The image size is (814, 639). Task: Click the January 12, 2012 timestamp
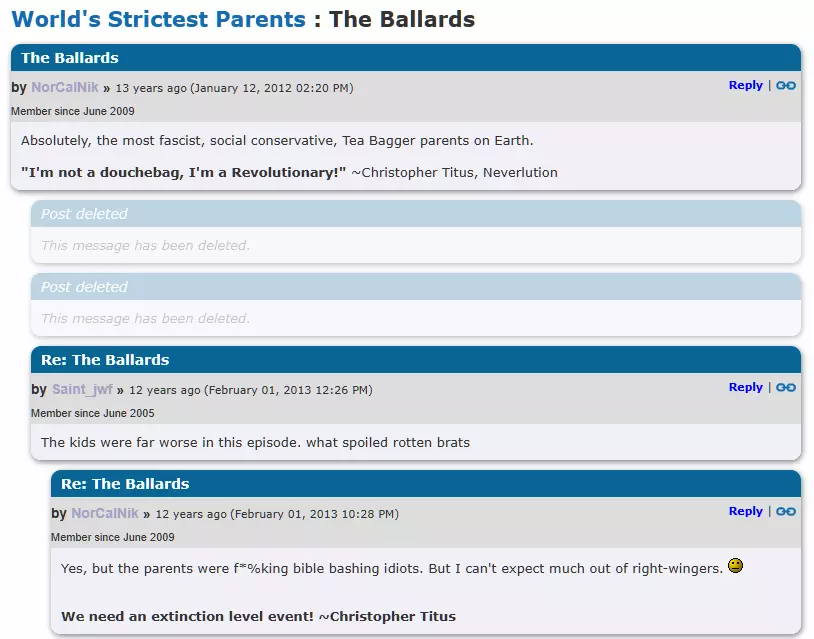[271, 88]
